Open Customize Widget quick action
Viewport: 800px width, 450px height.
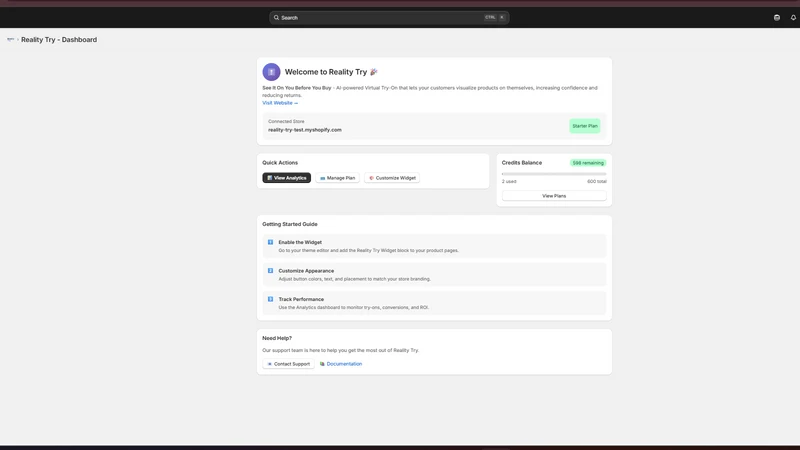point(392,178)
